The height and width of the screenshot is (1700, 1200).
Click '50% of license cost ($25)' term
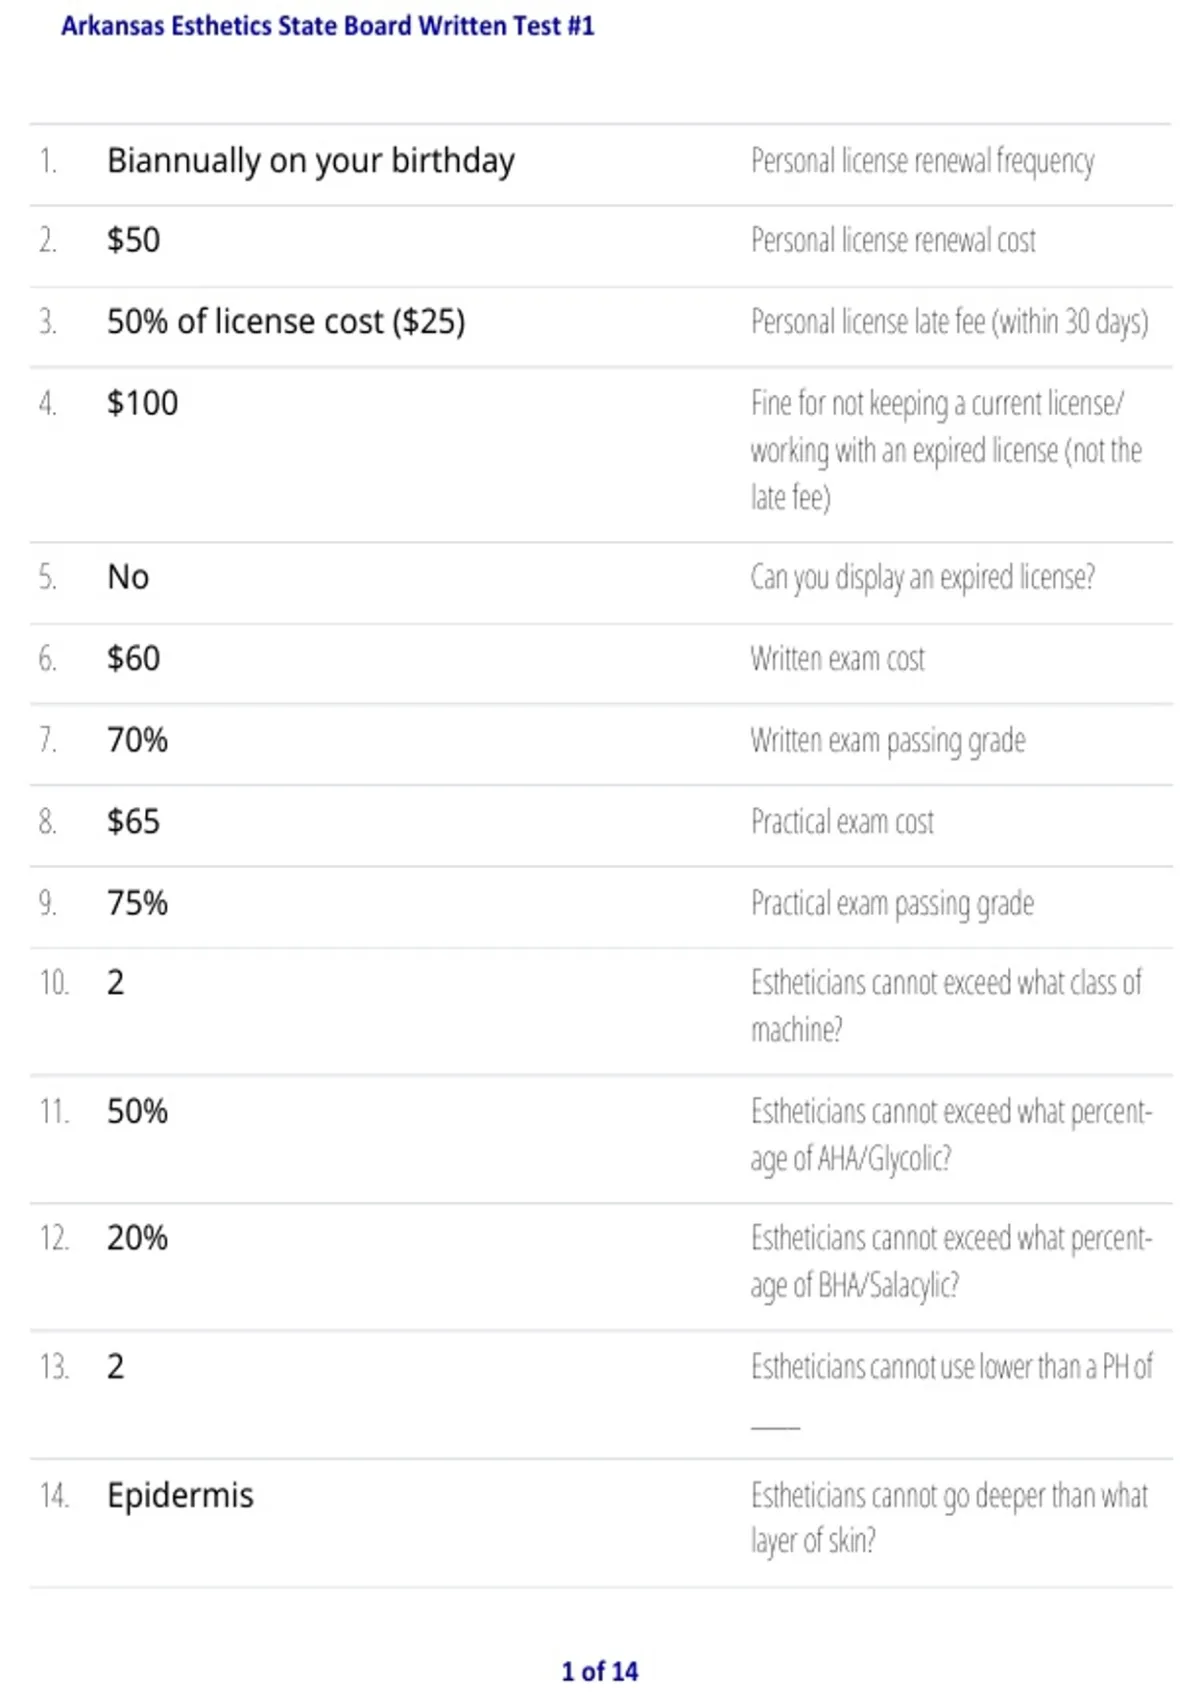(x=286, y=322)
